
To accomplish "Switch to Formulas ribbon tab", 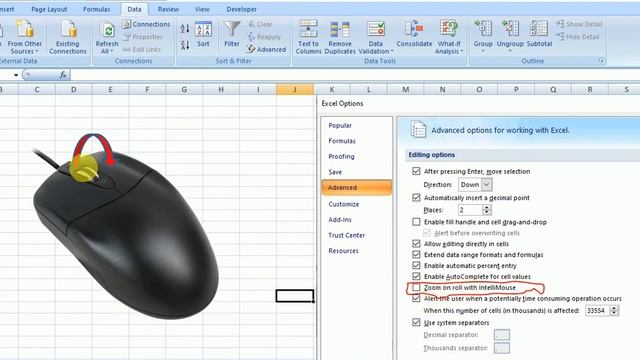I will tap(96, 9).
